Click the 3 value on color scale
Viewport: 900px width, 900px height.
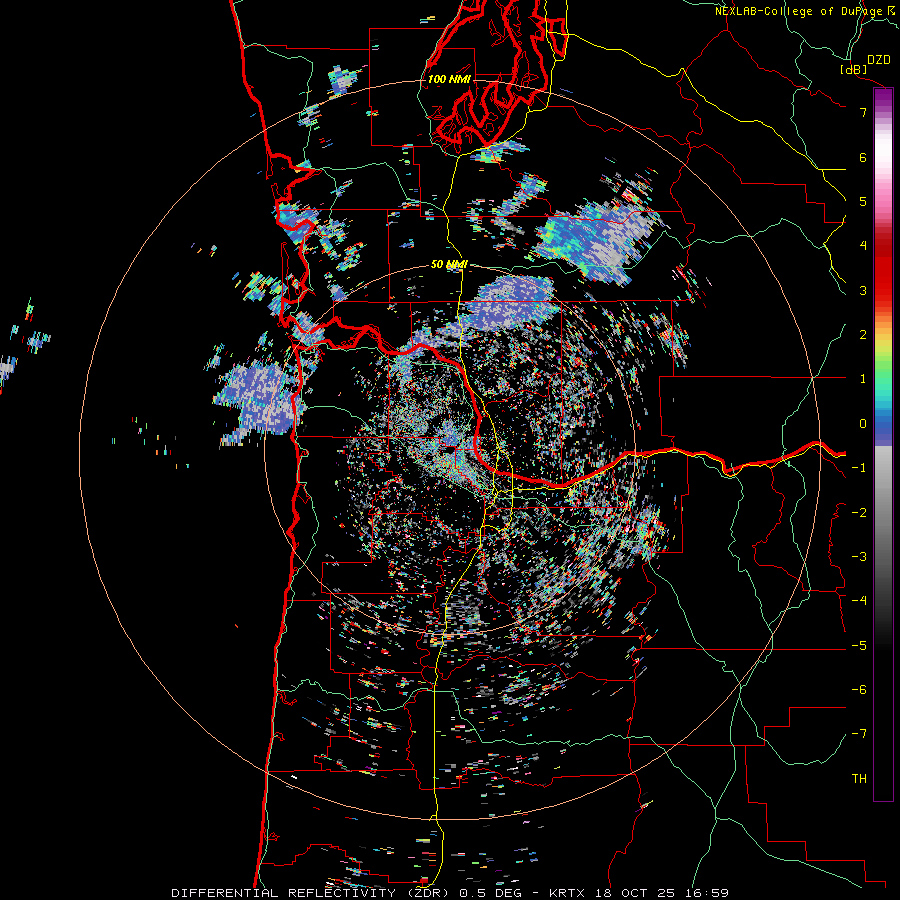863,290
